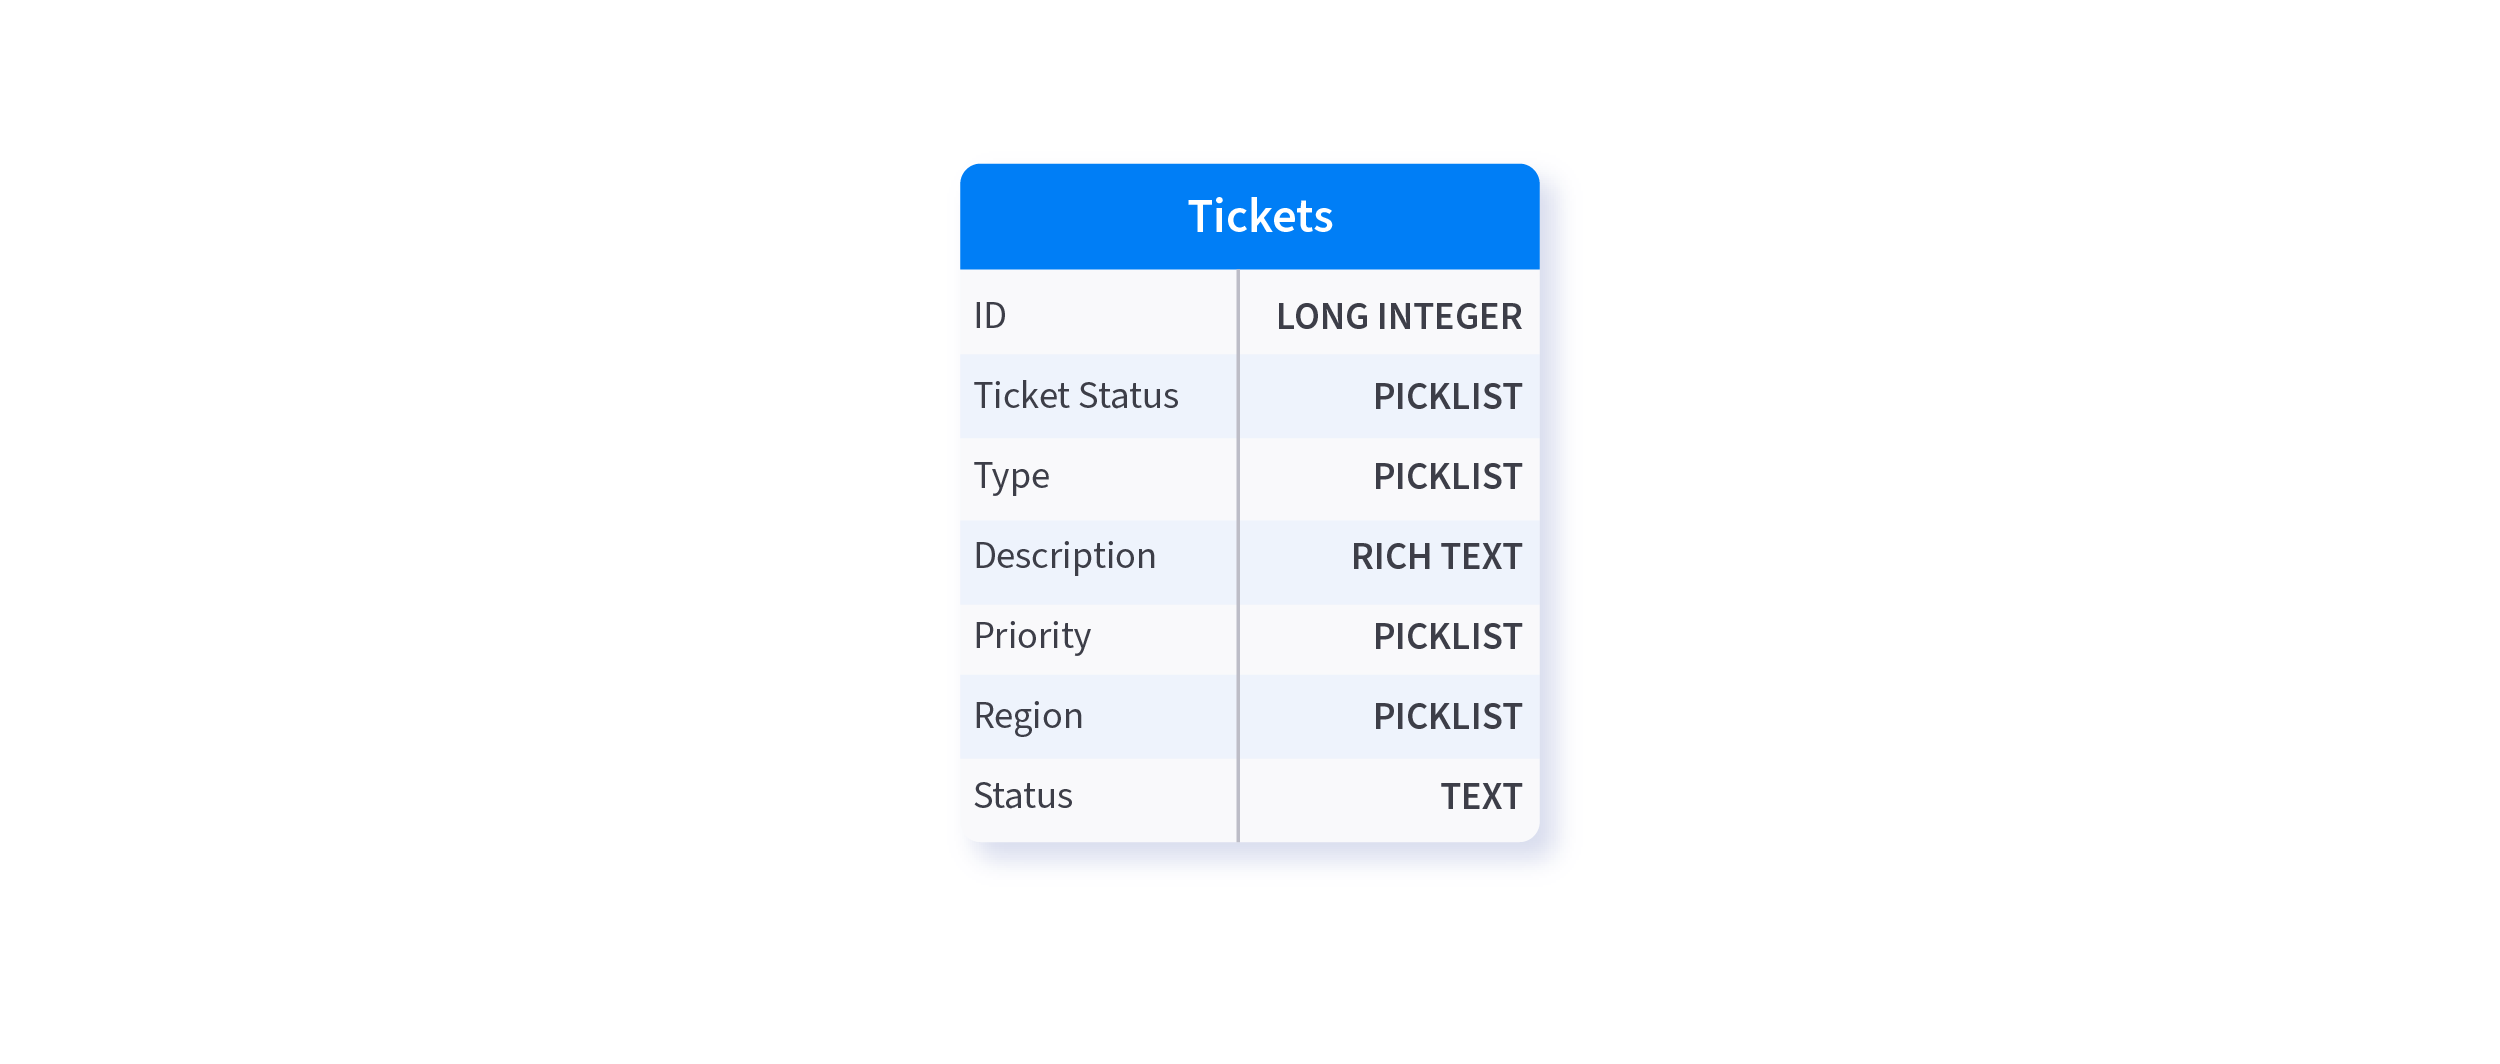Click the RICH TEXT data type
2500x1064 pixels.
1436,557
